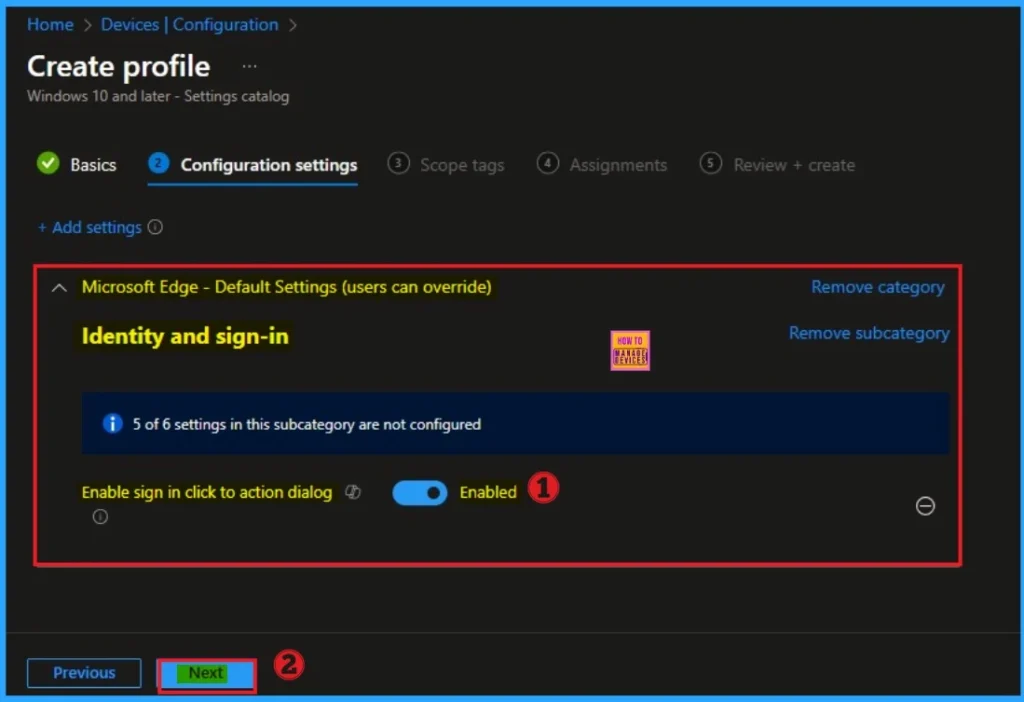
Task: Click the Copilot icon beside the setting name
Action: point(353,492)
